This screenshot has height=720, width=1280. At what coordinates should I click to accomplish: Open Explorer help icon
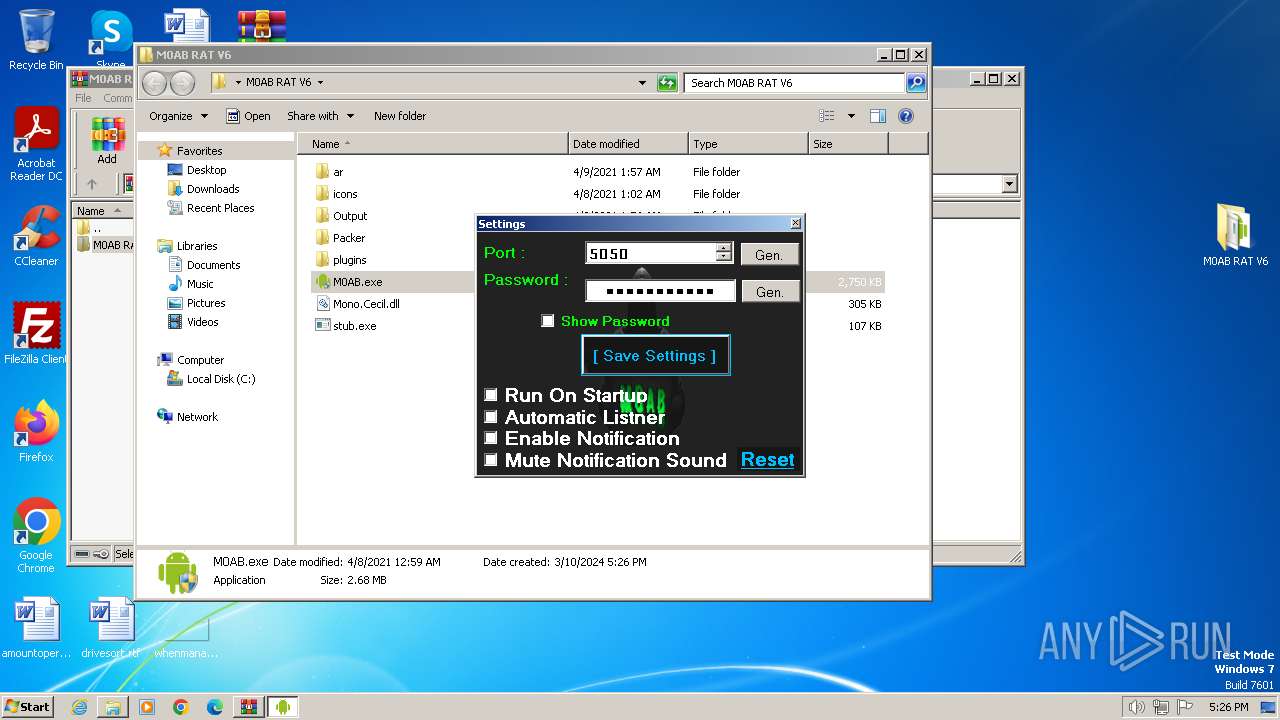click(906, 116)
